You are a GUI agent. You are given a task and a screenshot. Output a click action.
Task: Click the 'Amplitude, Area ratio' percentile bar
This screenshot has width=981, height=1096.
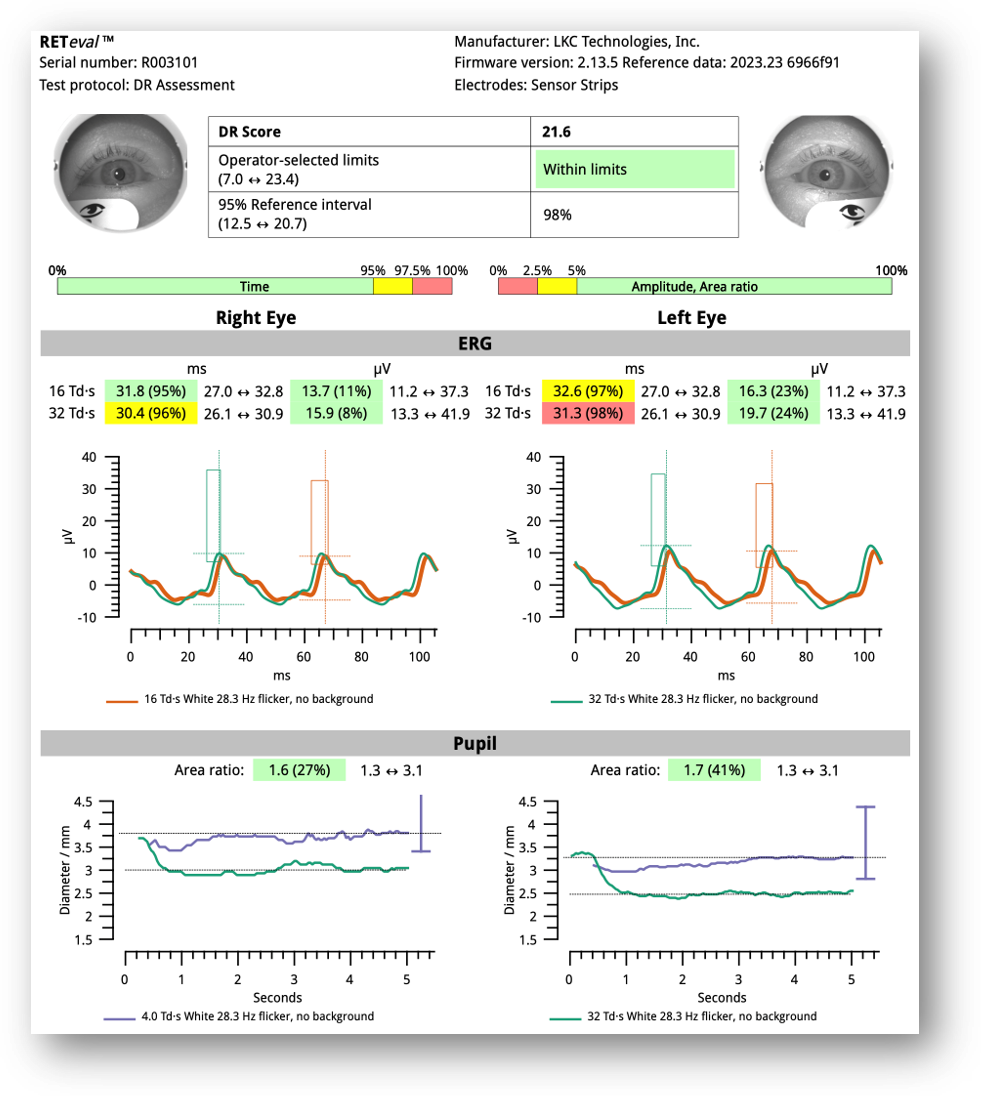[734, 286]
